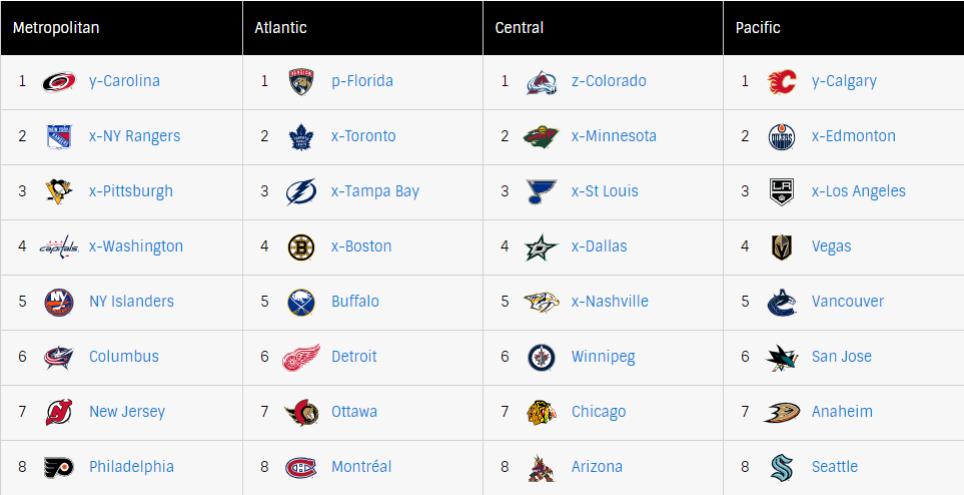The image size is (964, 495).
Task: Click the Seattle Kraken logo
Action: point(782,467)
